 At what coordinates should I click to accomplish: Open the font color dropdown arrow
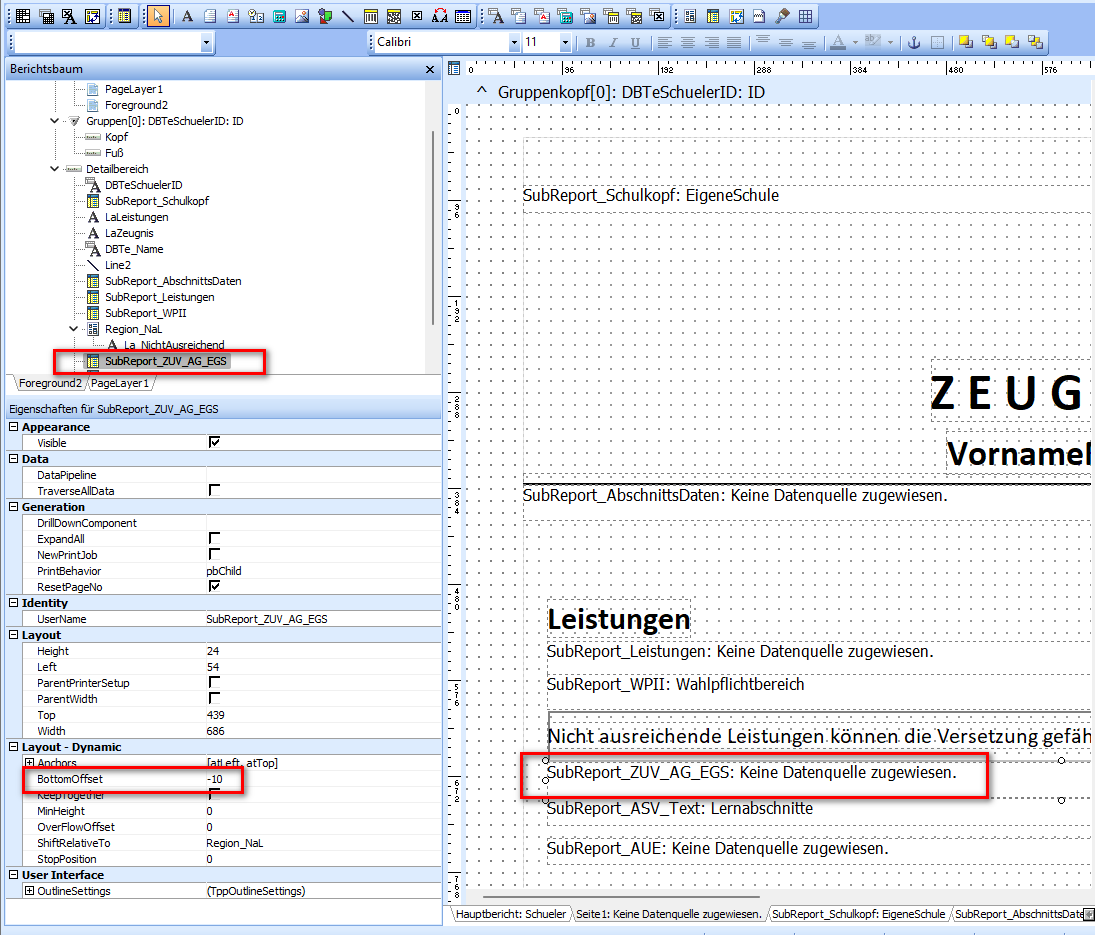pos(855,43)
